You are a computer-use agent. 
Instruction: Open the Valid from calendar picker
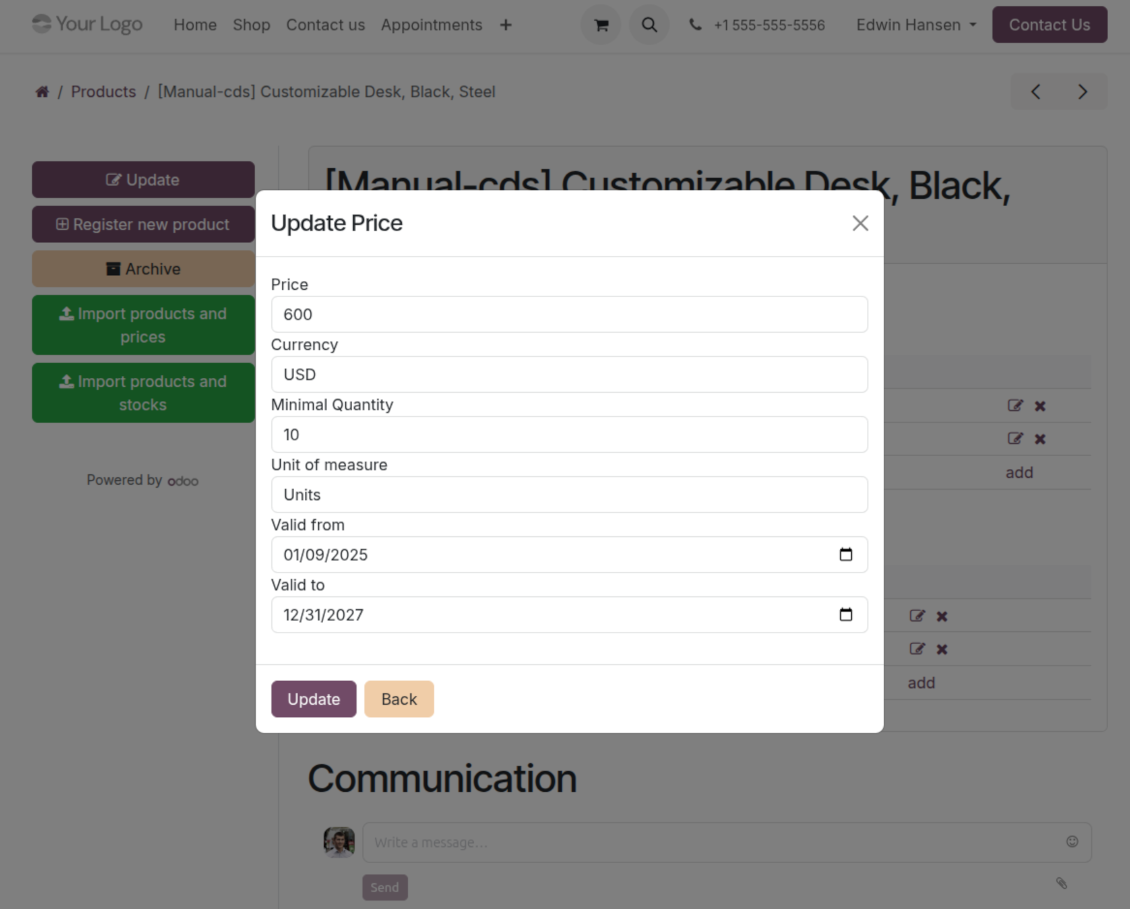click(x=845, y=555)
